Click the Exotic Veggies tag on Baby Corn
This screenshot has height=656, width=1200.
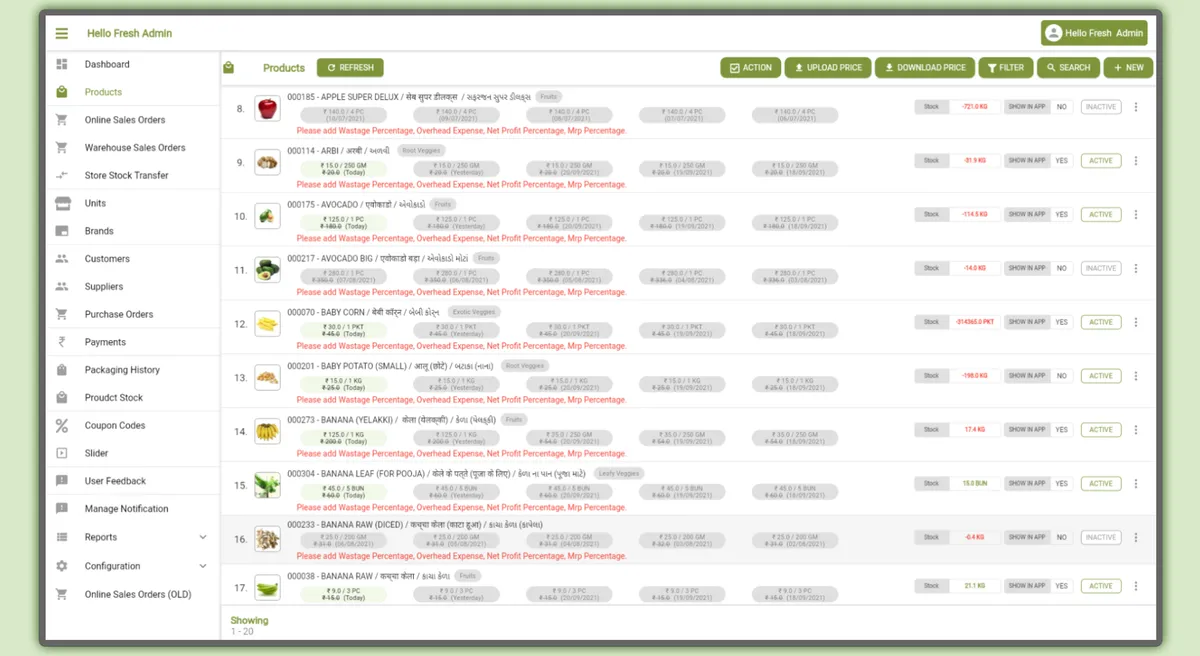point(474,312)
